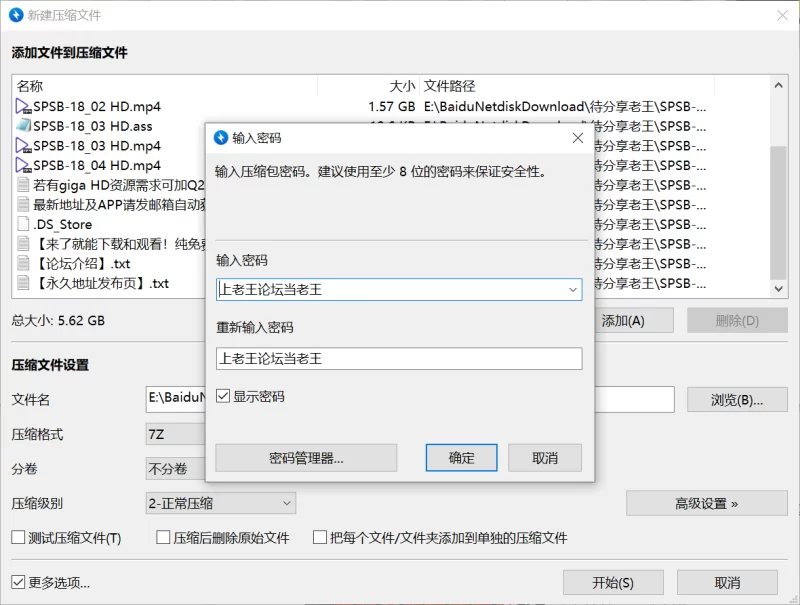The height and width of the screenshot is (605, 800).
Task: Enable 测试压缩文件(T) option
Action: pos(18,537)
